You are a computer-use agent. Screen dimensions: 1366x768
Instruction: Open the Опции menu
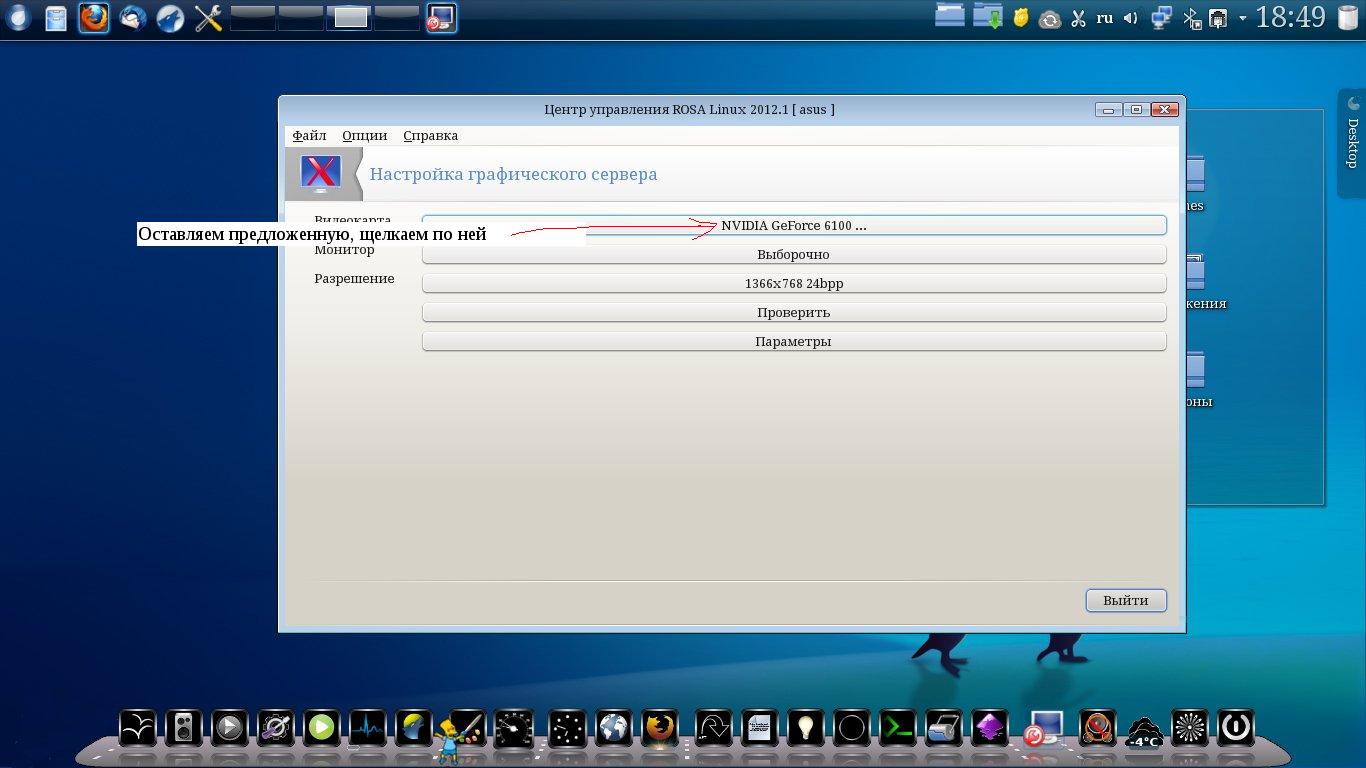pyautogui.click(x=364, y=136)
